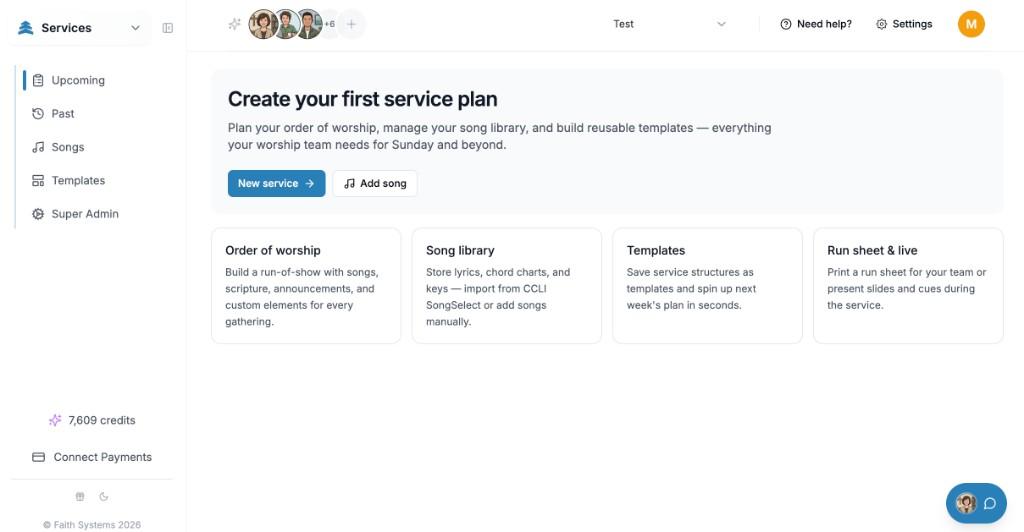This screenshot has width=1024, height=532.
Task: Open the orange M user profile avatar
Action: pyautogui.click(x=971, y=24)
